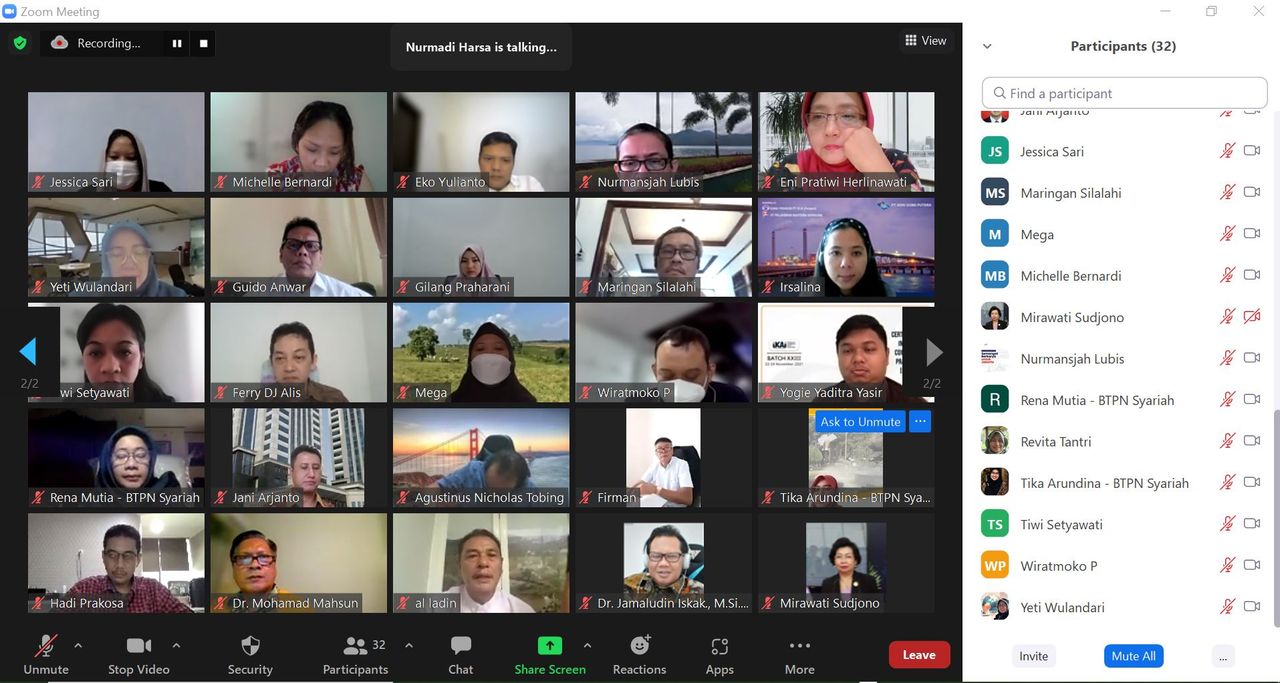Click disabled video icon for Mirawati Sudjono row

[x=1252, y=317]
